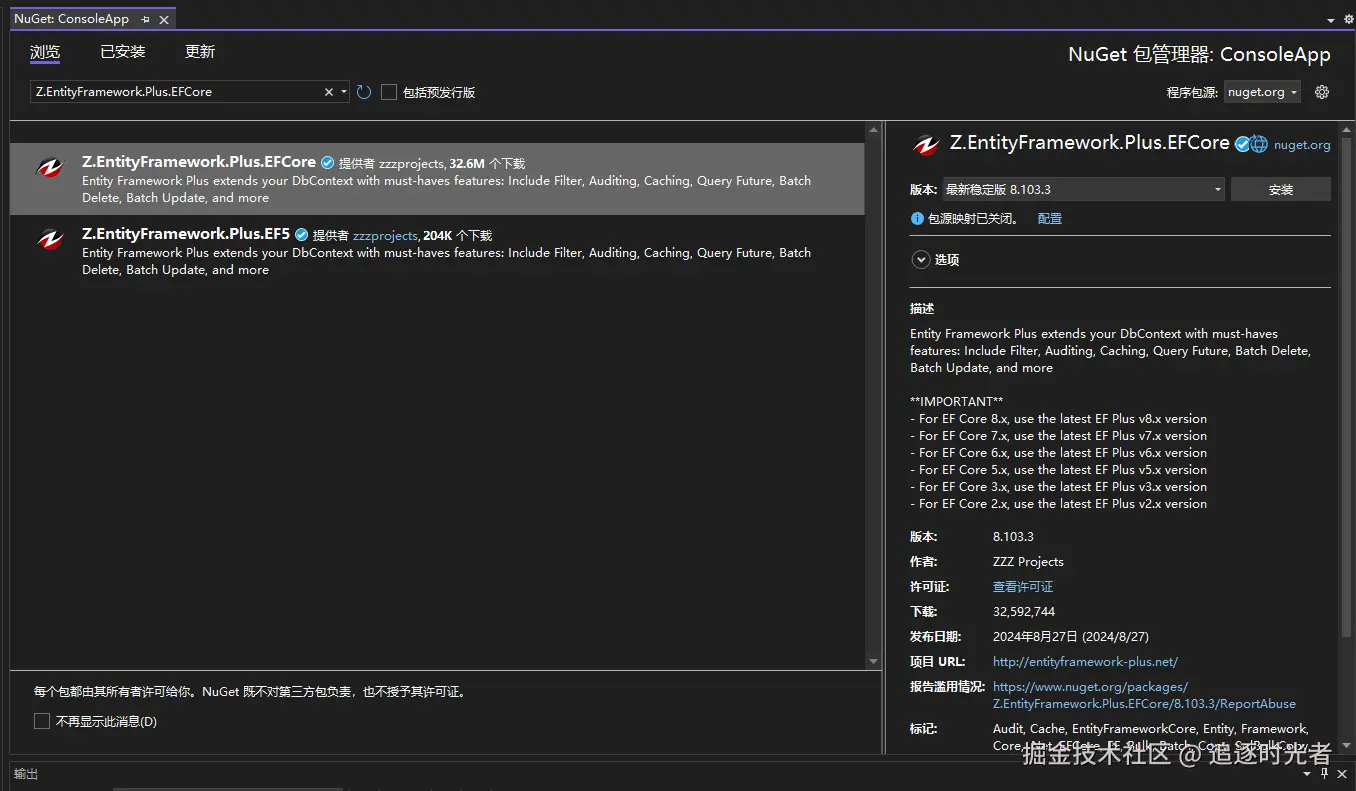Viewport: 1356px width, 791px height.
Task: Open the entityframework-plus.net project URL
Action: (x=1085, y=662)
